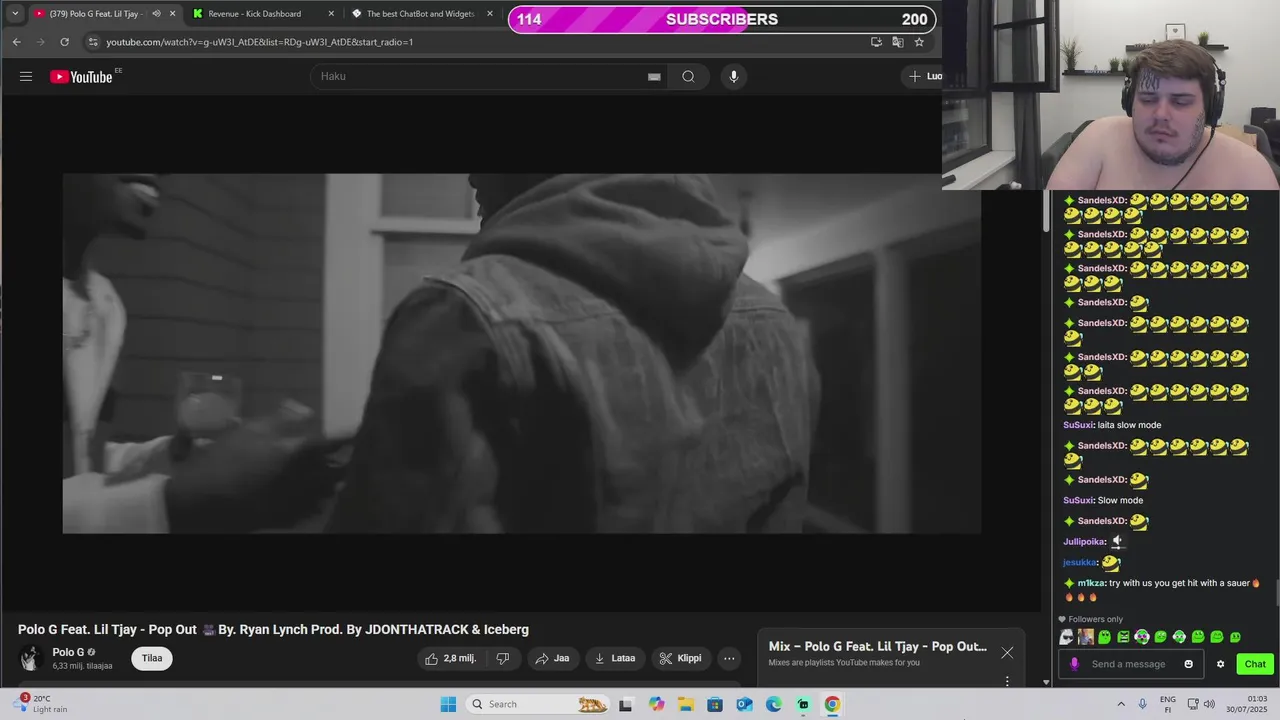Go to the YouTube home logo
Image resolution: width=1280 pixels, height=720 pixels.
tap(81, 77)
